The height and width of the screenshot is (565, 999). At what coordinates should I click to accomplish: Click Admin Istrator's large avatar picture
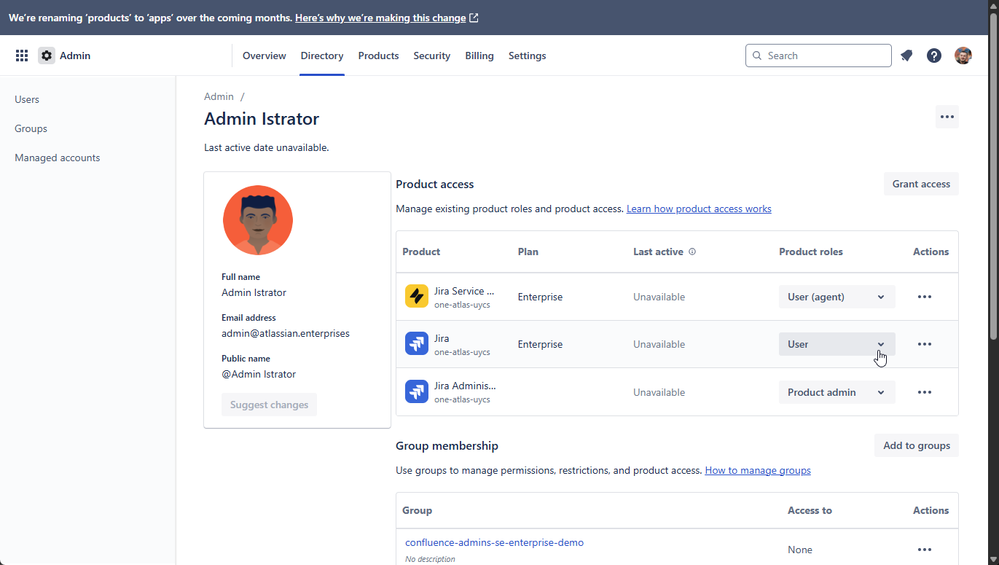257,220
